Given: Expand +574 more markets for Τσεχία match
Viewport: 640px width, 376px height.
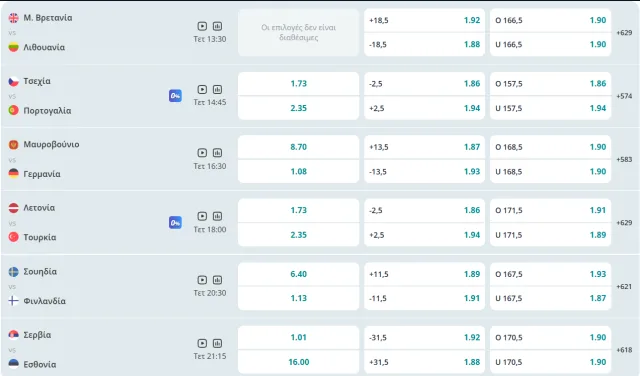Looking at the screenshot, I should tap(624, 96).
